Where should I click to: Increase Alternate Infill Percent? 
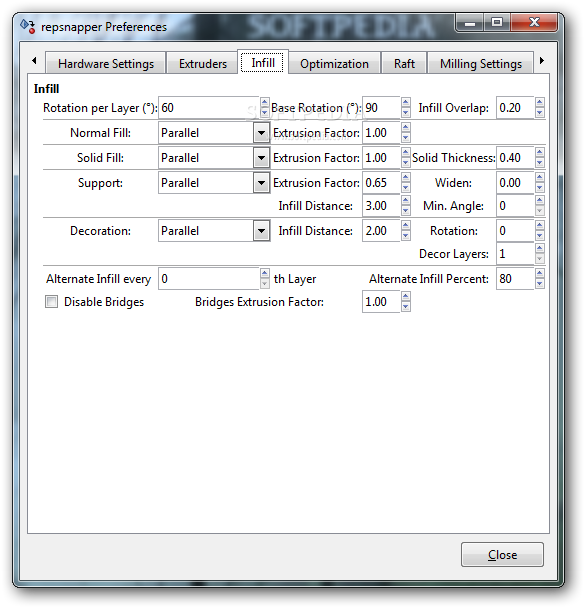click(540, 273)
